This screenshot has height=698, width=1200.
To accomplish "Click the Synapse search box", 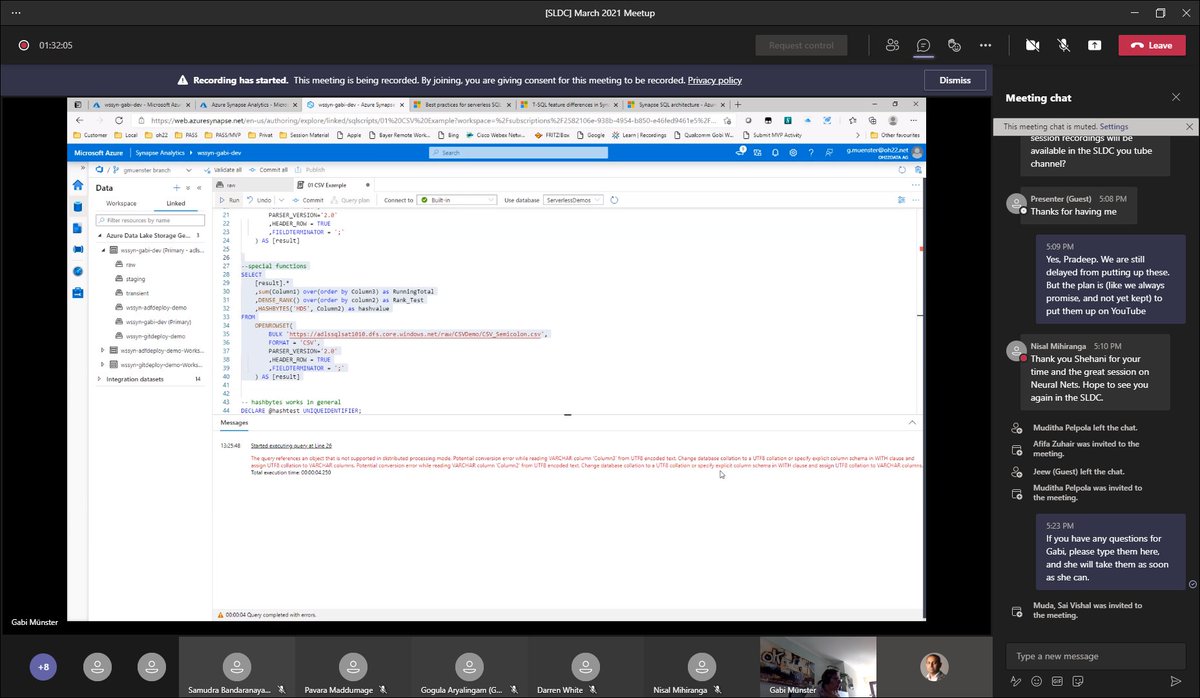I will coord(517,152).
